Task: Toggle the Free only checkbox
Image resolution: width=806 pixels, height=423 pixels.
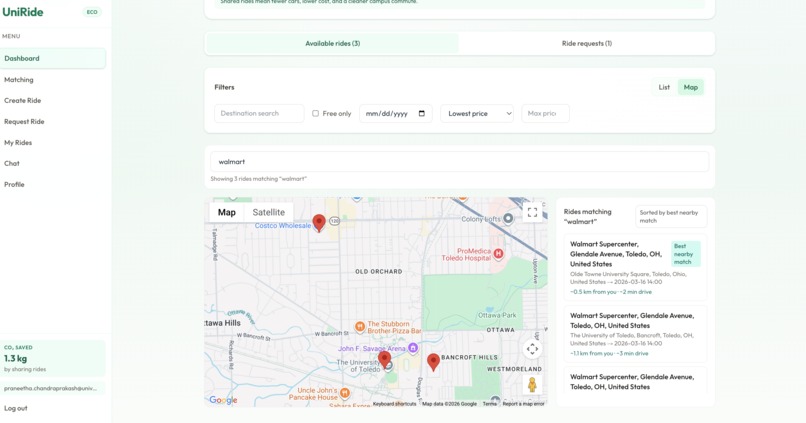Action: click(315, 113)
